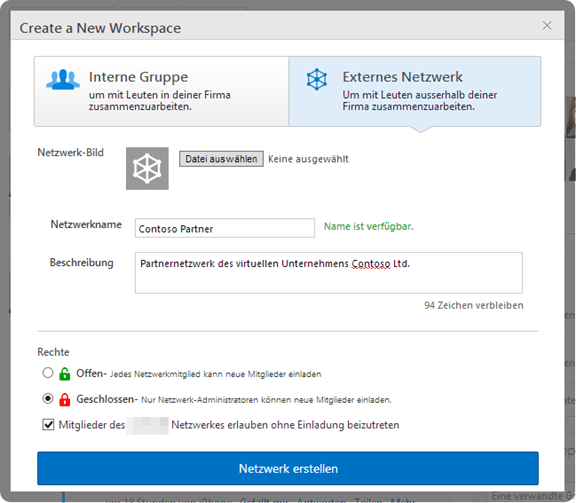Click the Create a New Workspace title text
The image size is (576, 503).
100,28
